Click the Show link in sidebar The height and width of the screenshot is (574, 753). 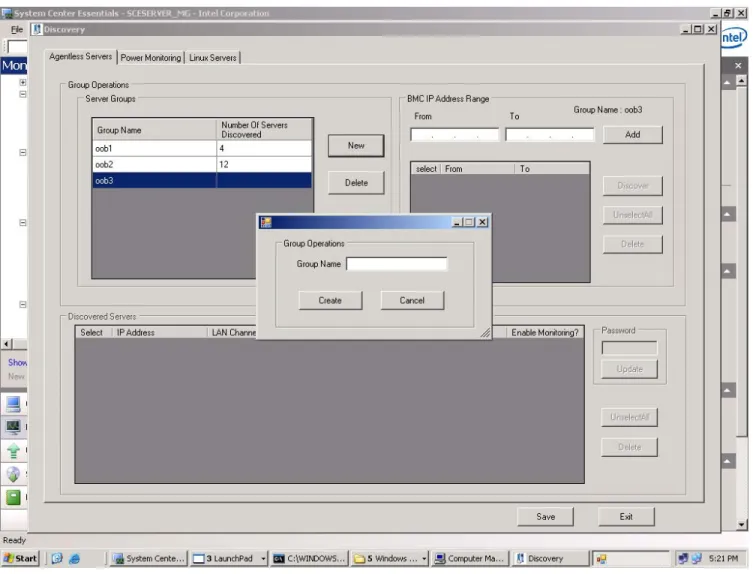tap(17, 363)
